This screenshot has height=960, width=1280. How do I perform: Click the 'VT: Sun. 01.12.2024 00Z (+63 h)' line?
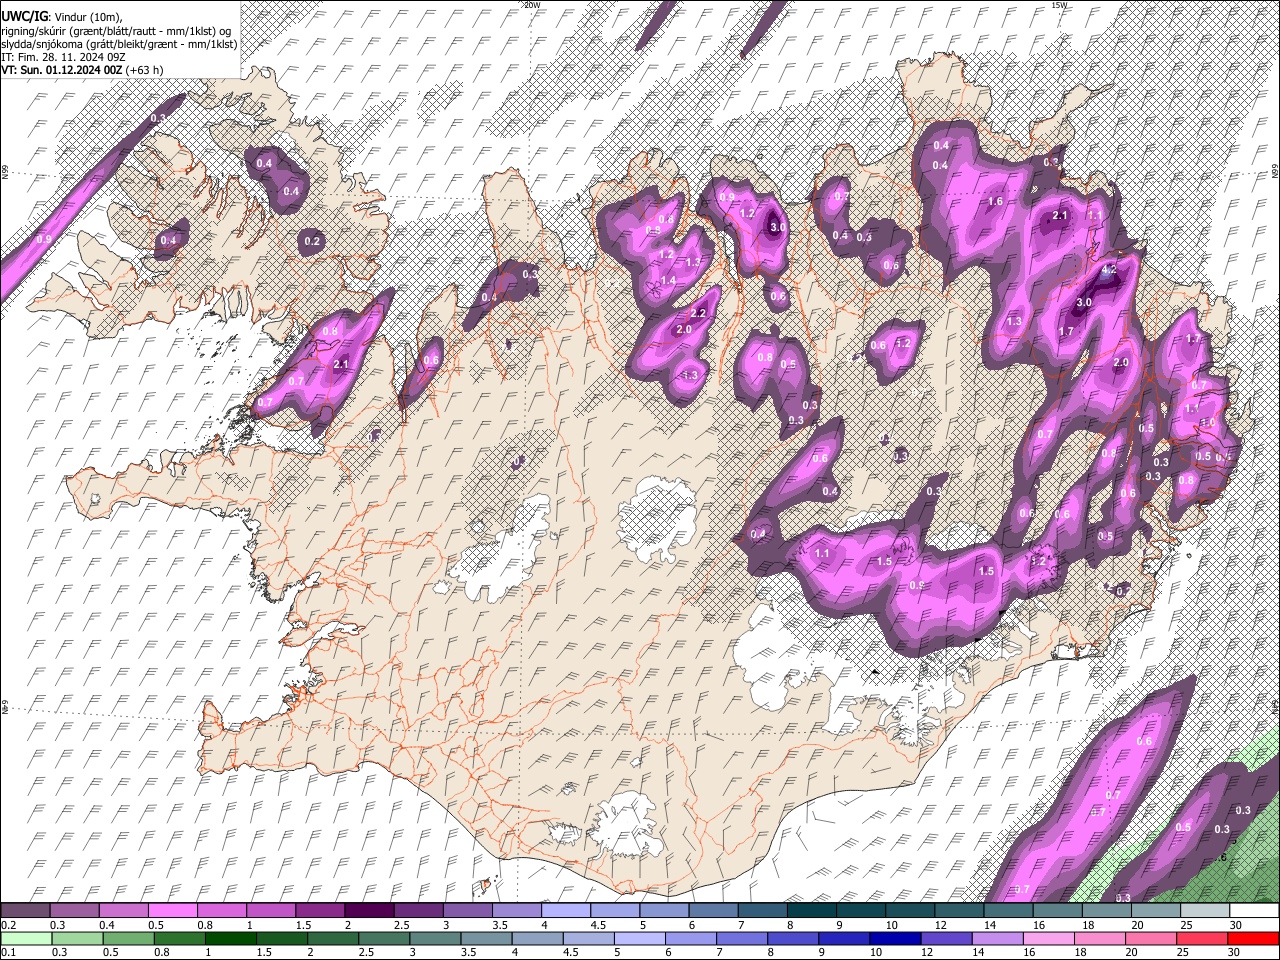pos(82,70)
